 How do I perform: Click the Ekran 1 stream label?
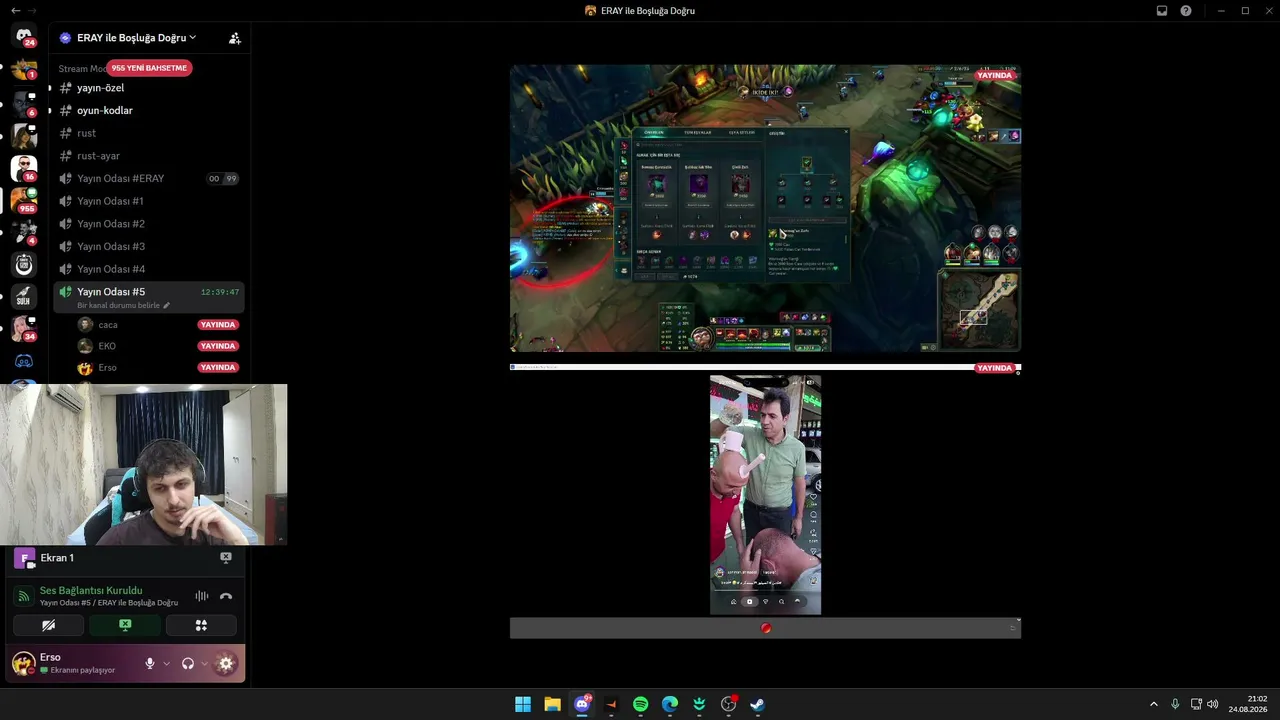coord(57,558)
